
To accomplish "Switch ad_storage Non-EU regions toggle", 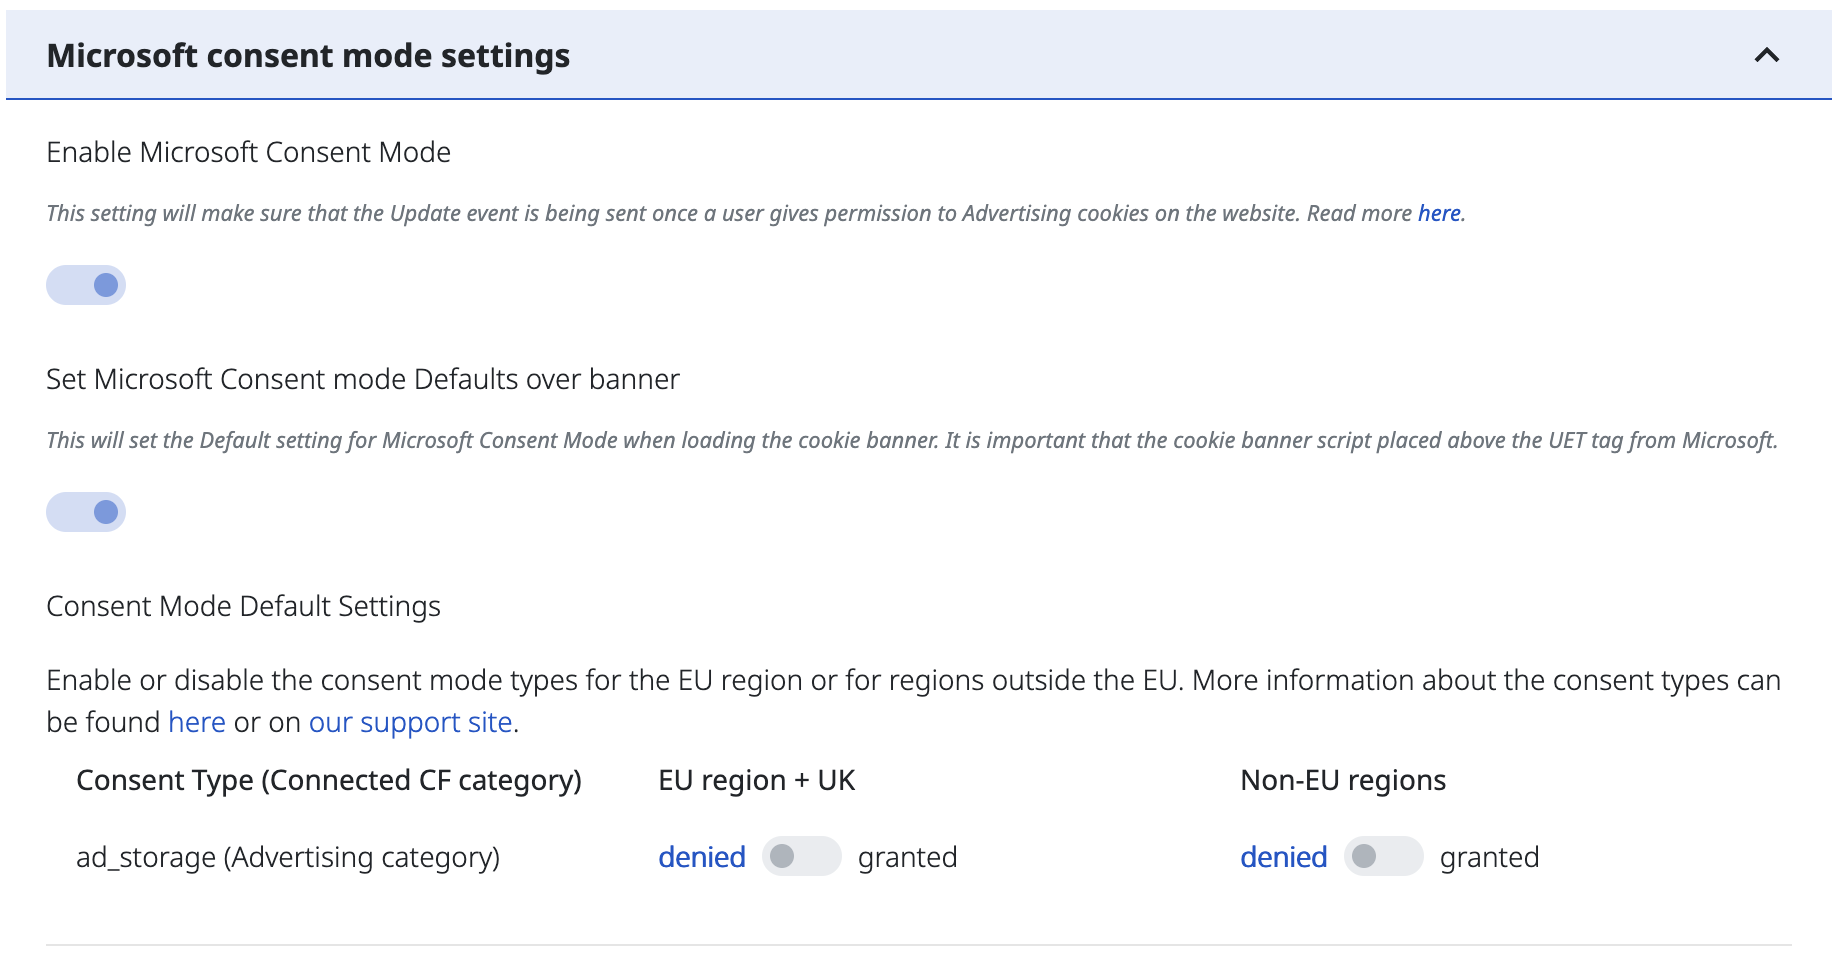I will pyautogui.click(x=1384, y=856).
